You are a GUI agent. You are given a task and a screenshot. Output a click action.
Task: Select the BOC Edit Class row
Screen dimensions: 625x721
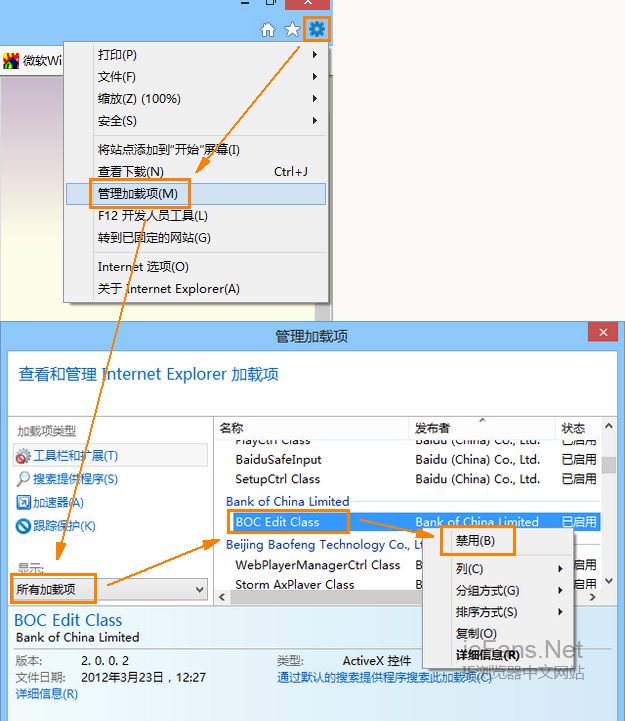[408, 522]
